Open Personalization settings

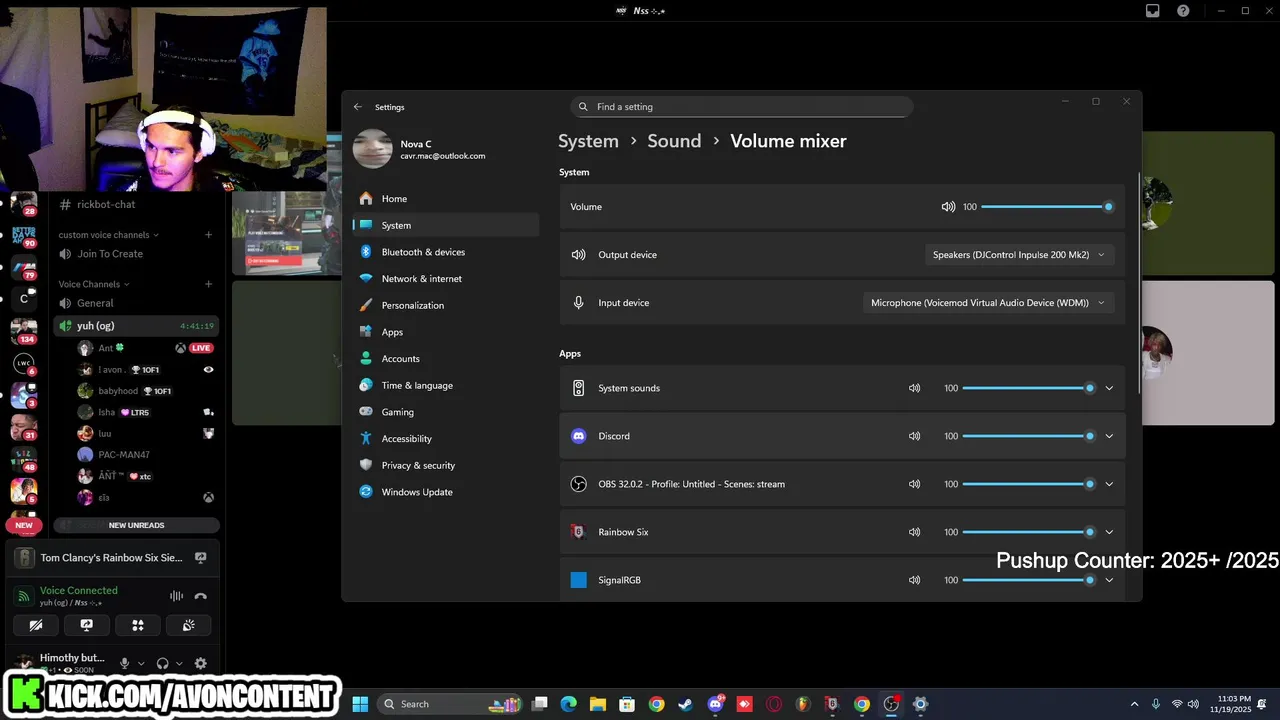[x=446, y=305]
